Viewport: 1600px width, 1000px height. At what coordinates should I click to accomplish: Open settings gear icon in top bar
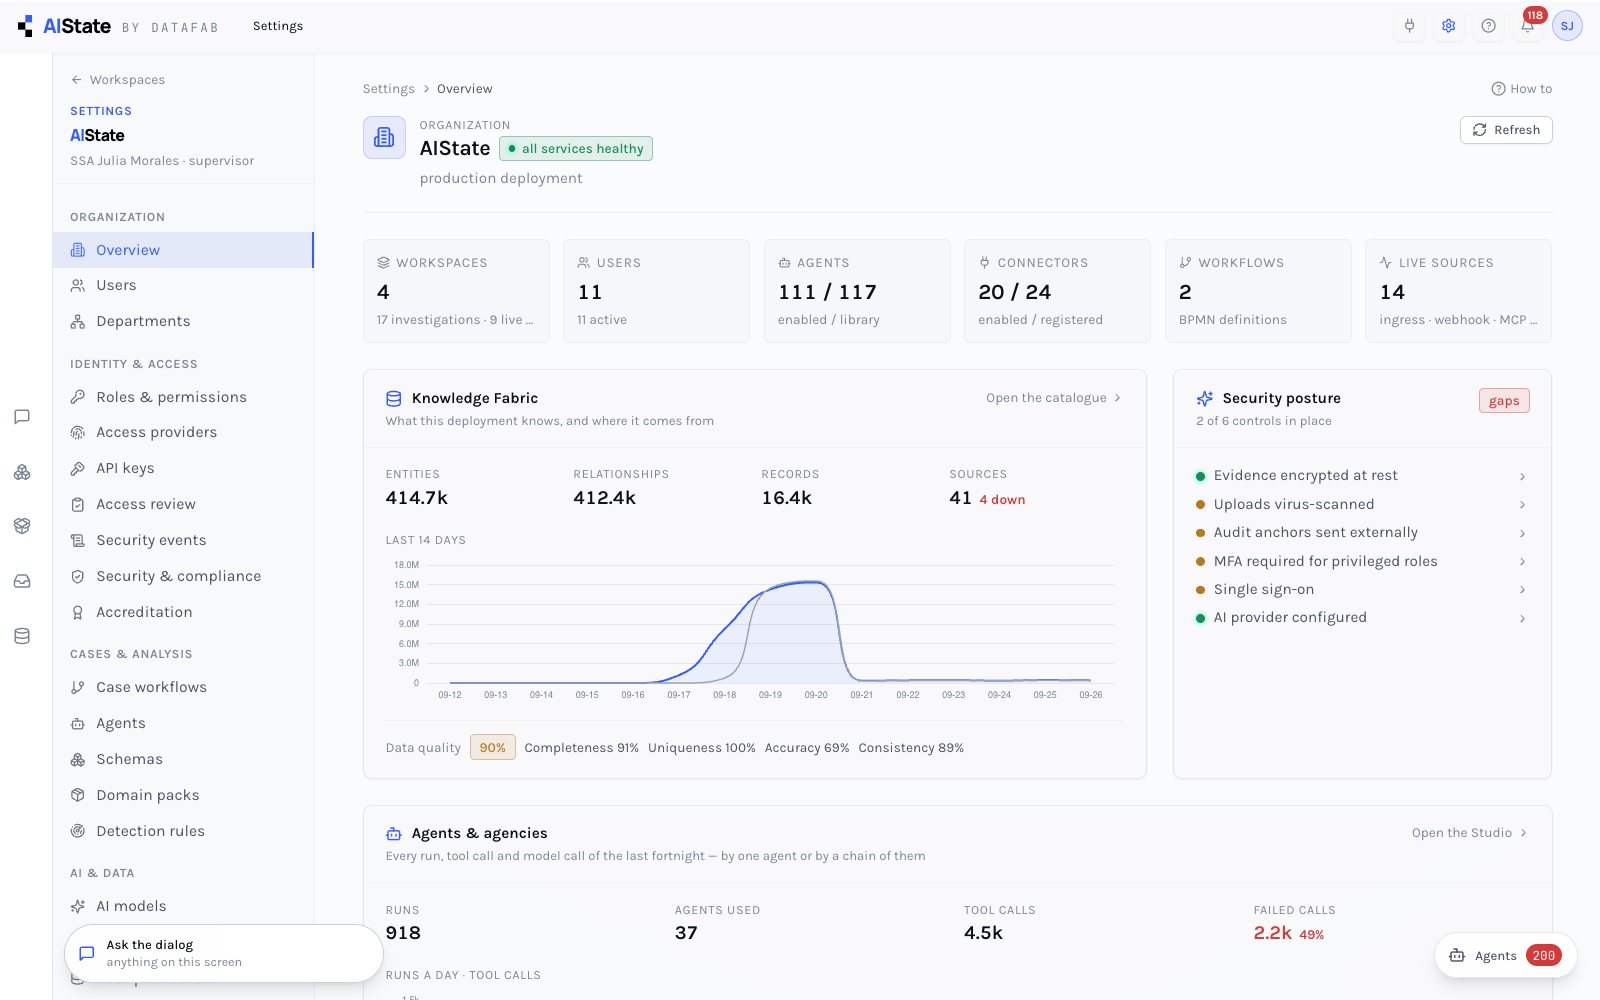pos(1448,26)
